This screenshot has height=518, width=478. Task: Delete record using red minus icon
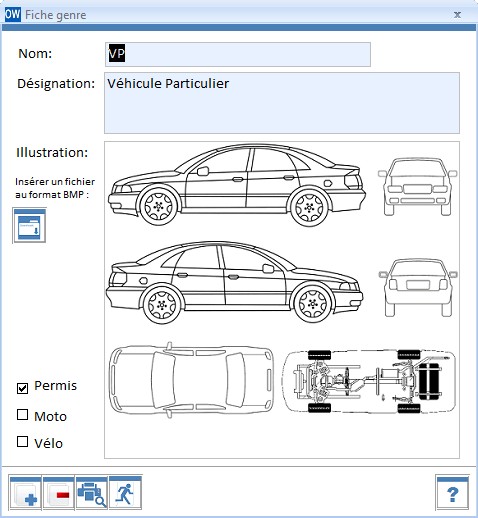coord(59,493)
